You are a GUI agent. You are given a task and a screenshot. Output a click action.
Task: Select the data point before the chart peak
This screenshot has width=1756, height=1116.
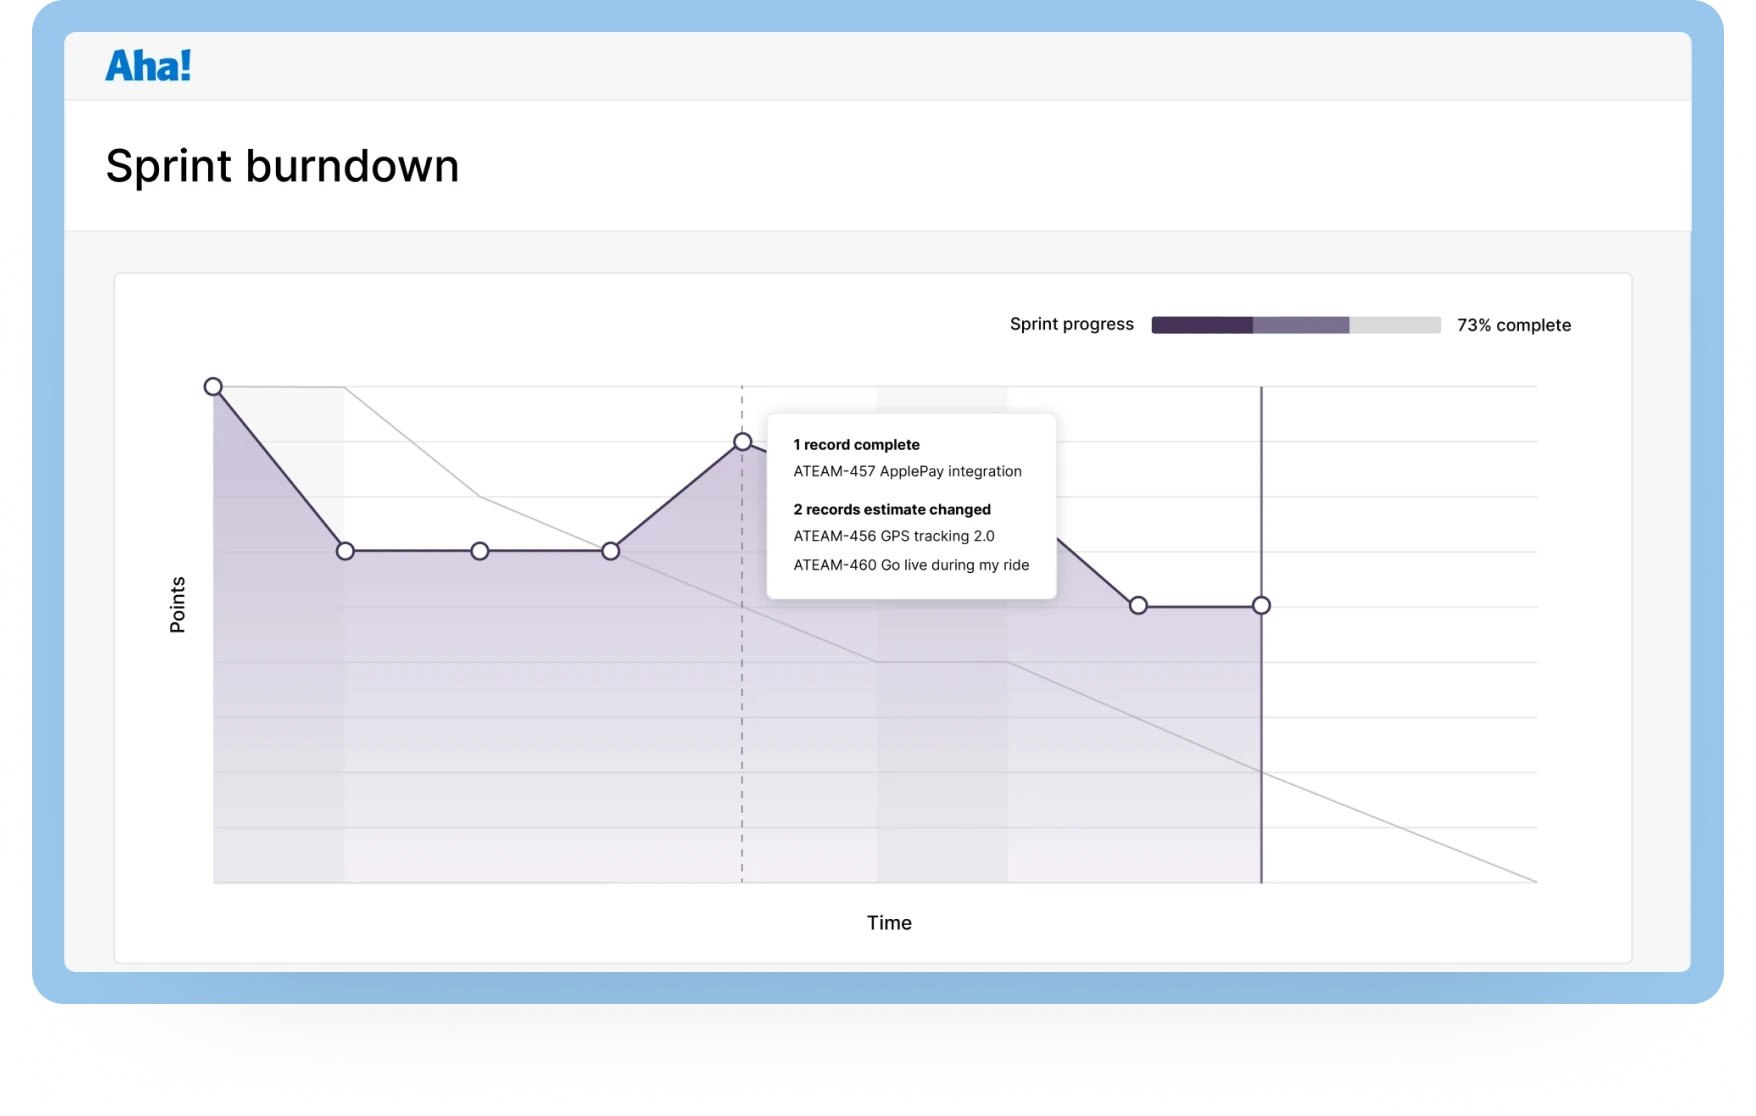pos(610,550)
